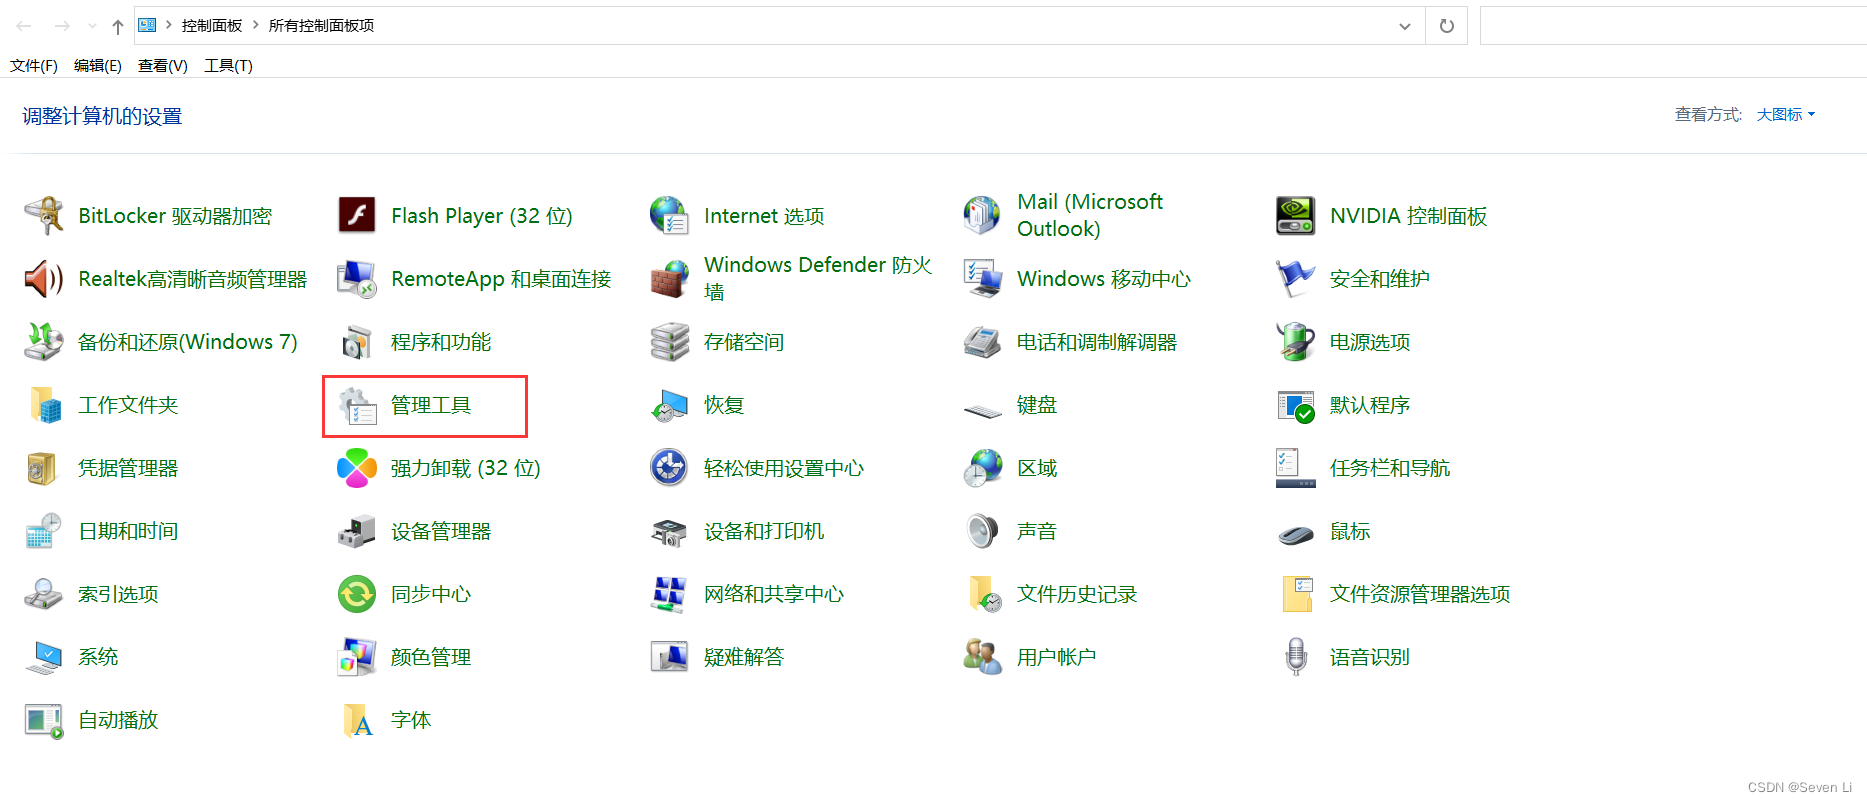Open the 恢复 recovery icon
Screen dimensions: 1867x802
670,404
